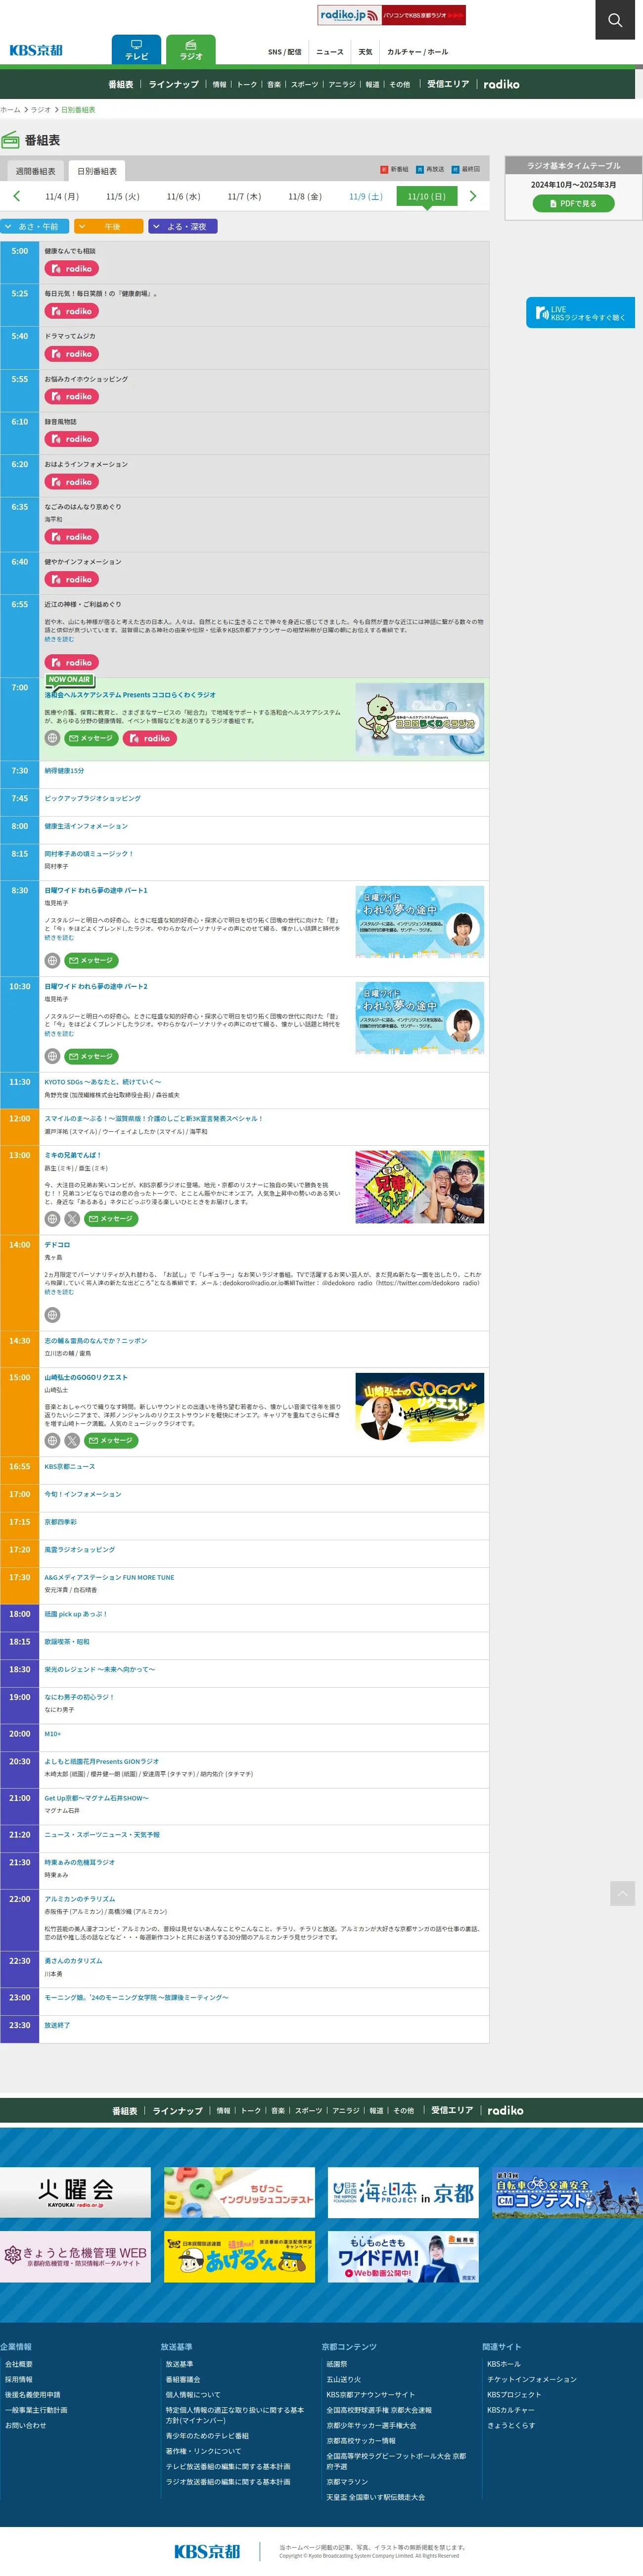Send メッセージ to ココロらくわくラジオ
The height and width of the screenshot is (2576, 643).
[x=92, y=738]
